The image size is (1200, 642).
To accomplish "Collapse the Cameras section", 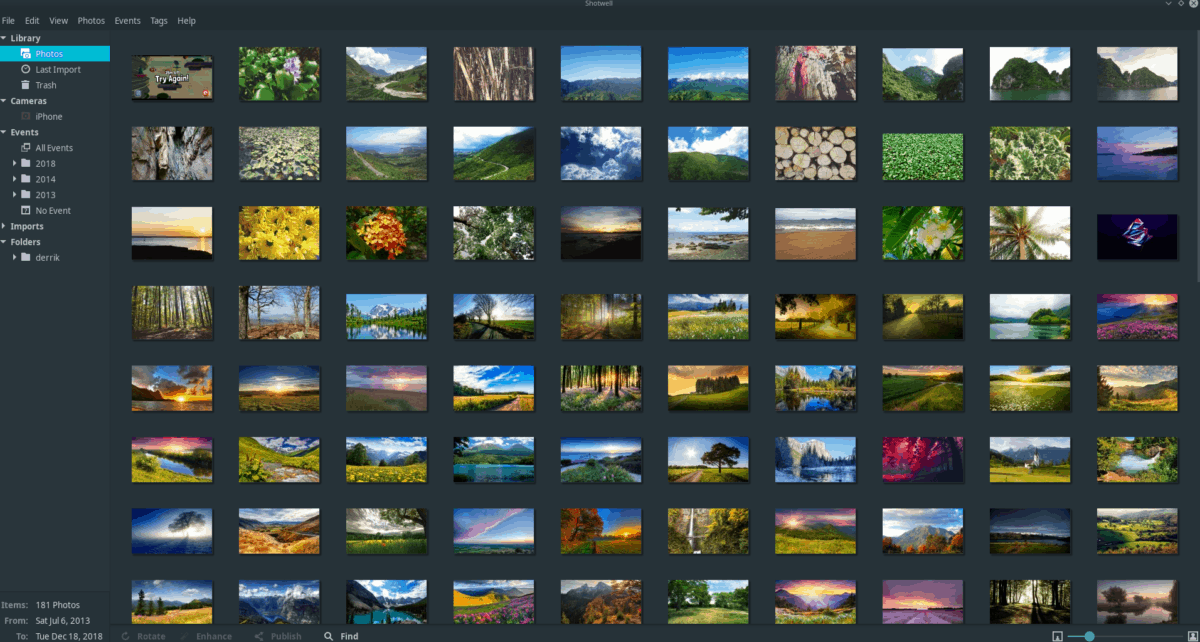I will (4, 101).
